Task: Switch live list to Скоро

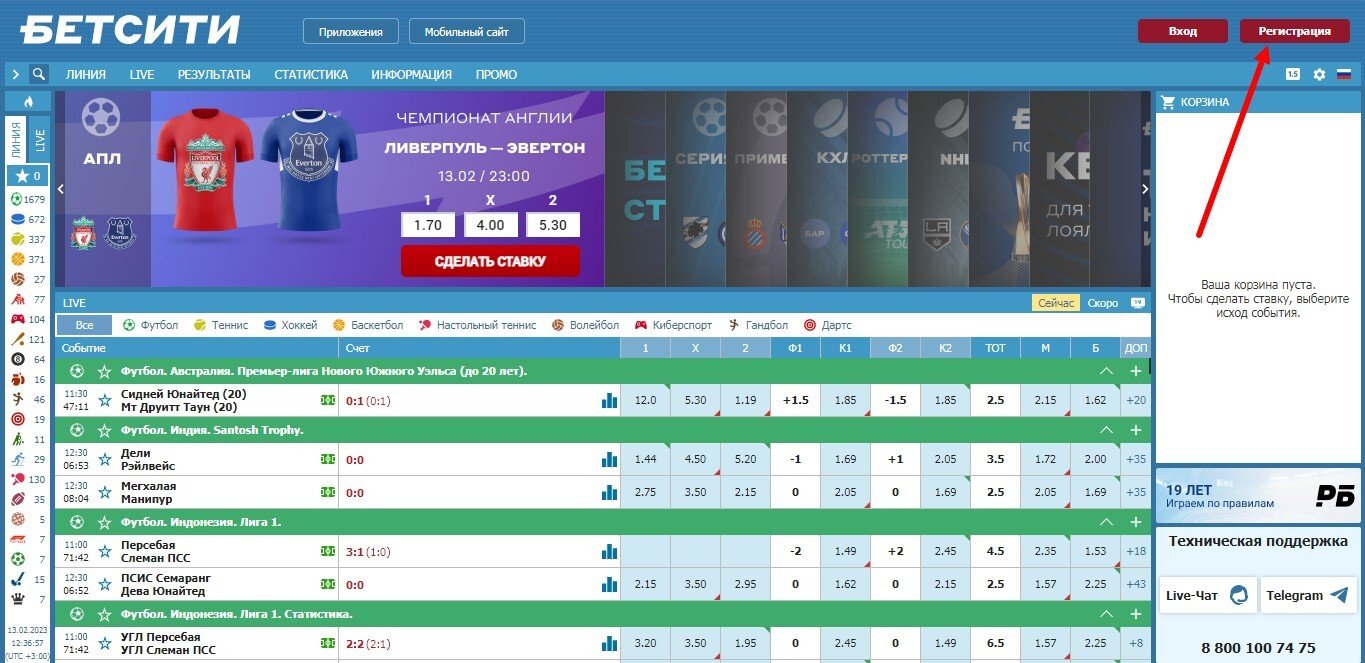Action: (x=1103, y=303)
